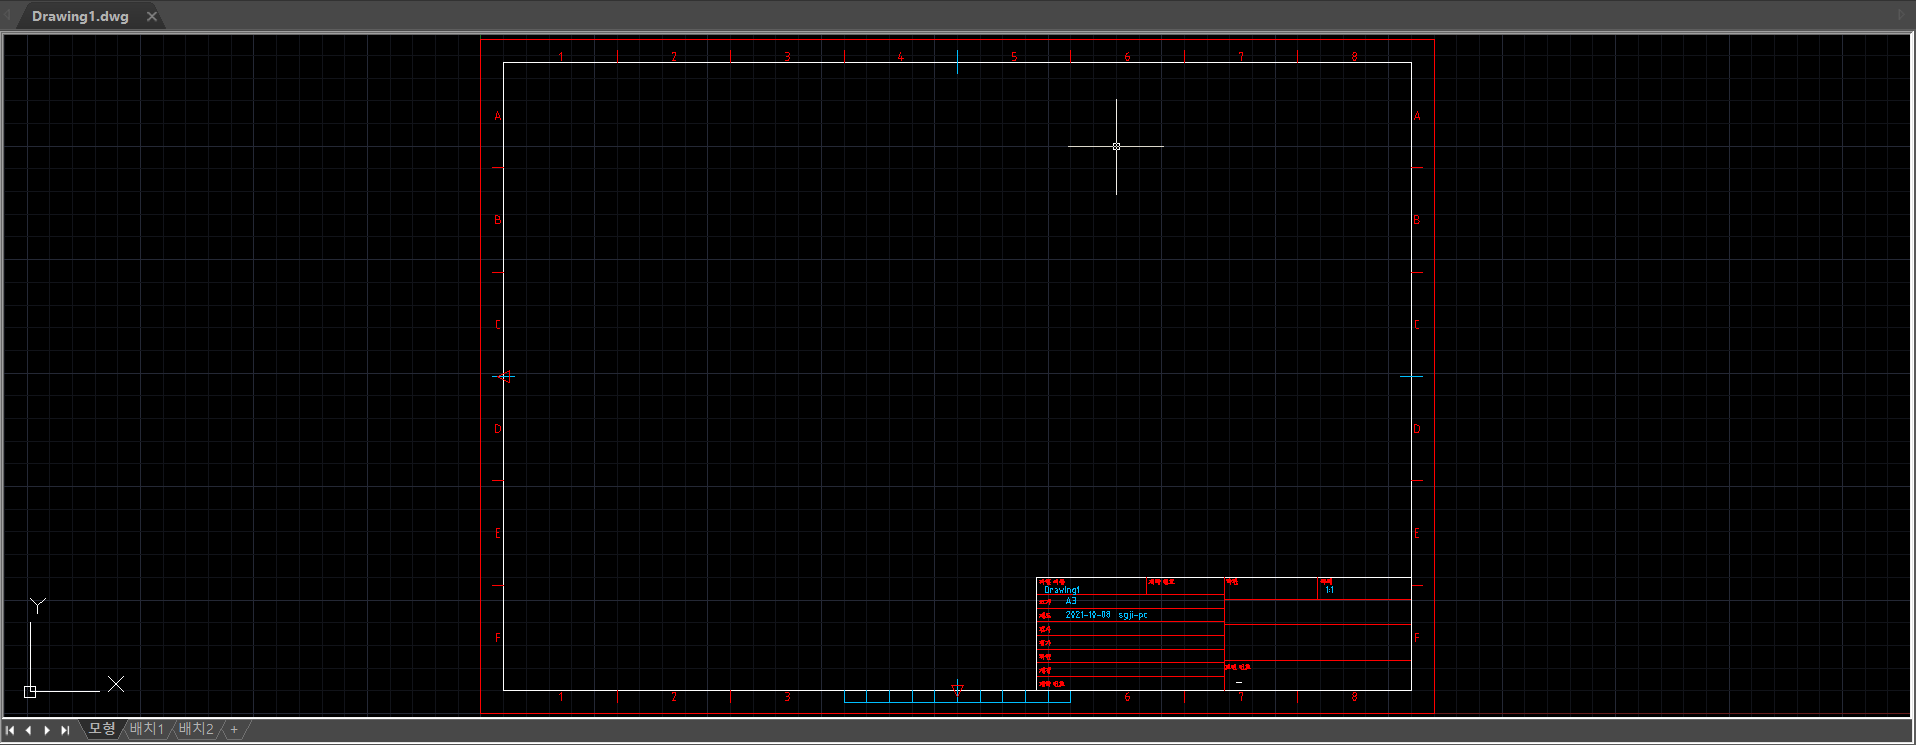Viewport: 1916px width, 745px height.
Task: Jump to first layout tab arrow
Action: [10, 730]
